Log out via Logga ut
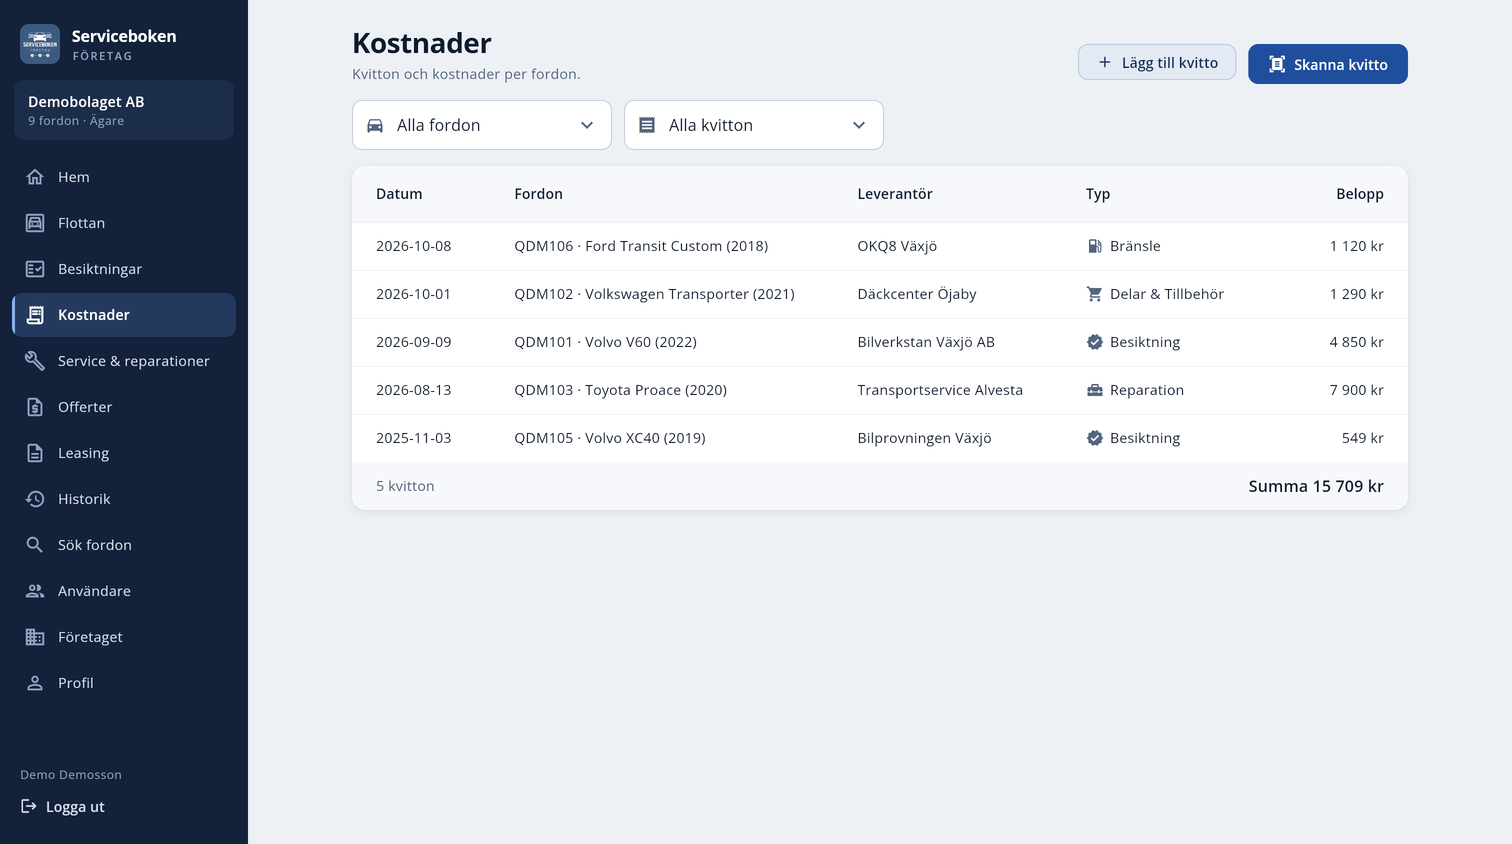The width and height of the screenshot is (1512, 844). [63, 807]
